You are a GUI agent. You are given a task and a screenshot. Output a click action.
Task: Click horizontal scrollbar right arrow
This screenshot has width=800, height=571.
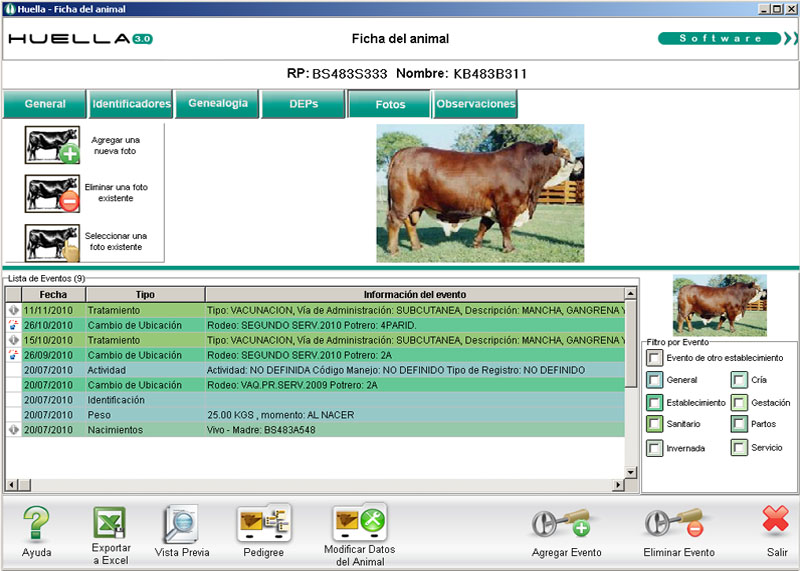pos(618,484)
